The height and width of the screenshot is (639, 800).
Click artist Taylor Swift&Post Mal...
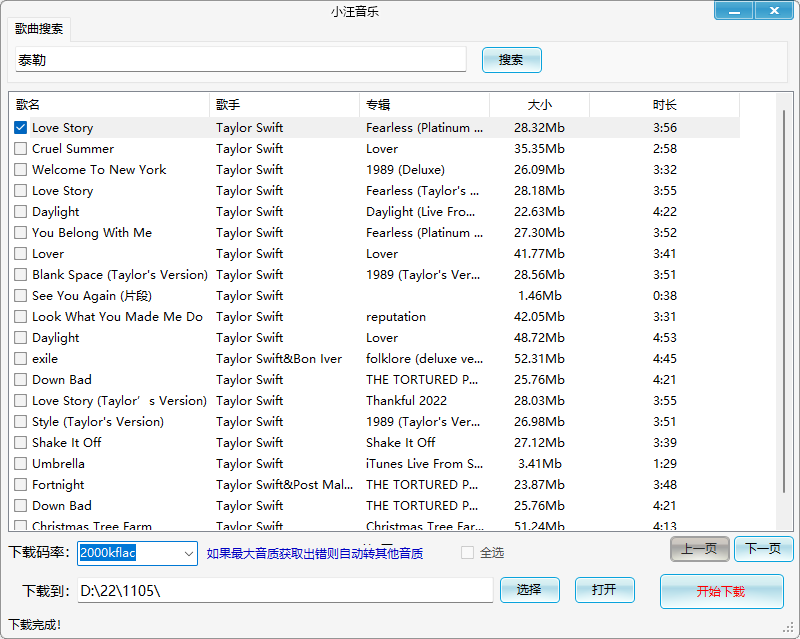pyautogui.click(x=284, y=484)
